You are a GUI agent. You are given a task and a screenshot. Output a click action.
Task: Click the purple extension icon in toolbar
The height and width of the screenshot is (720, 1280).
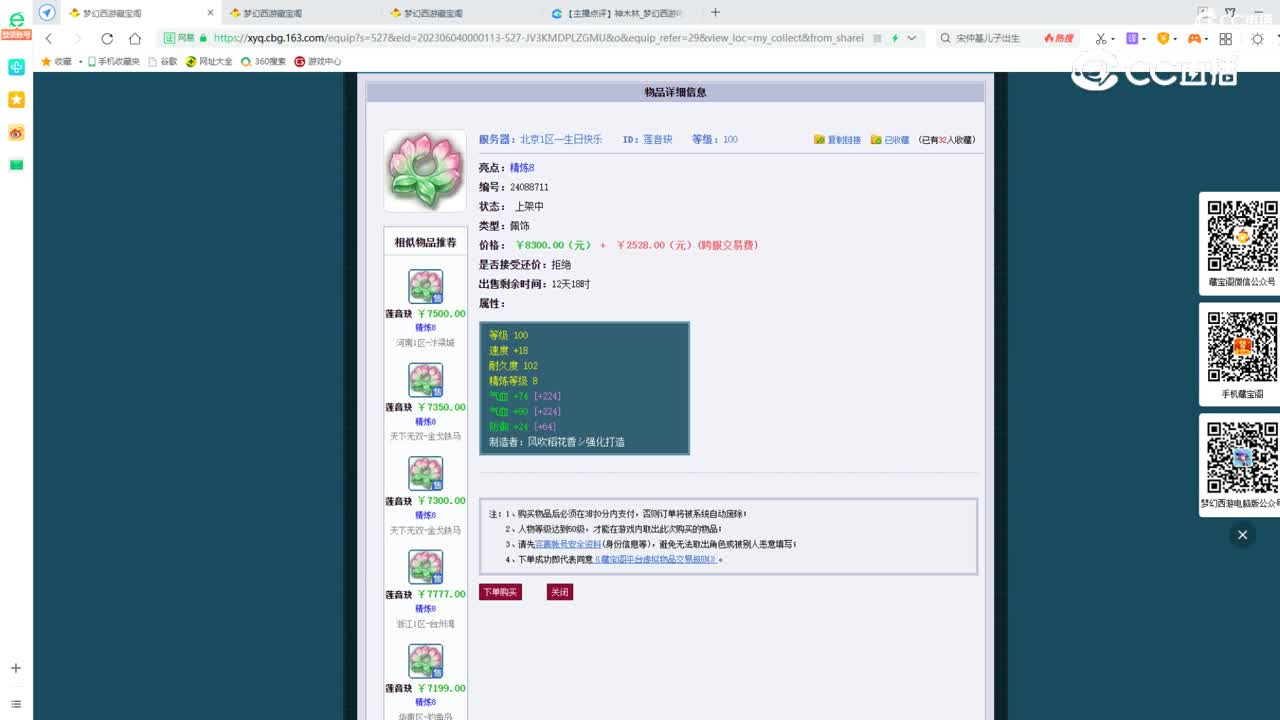click(1132, 38)
